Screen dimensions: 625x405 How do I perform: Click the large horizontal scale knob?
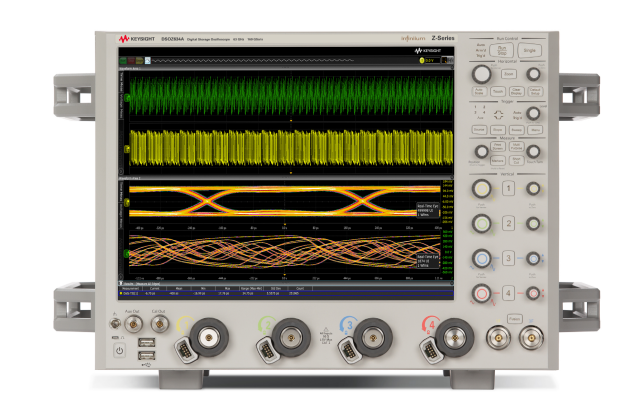pos(481,73)
